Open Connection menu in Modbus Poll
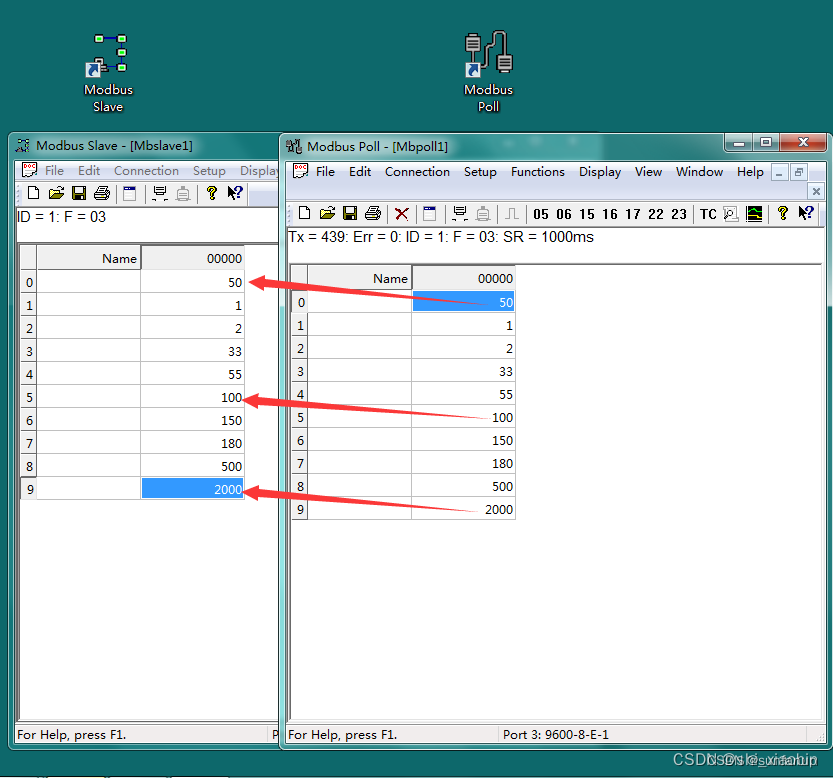 coord(417,172)
